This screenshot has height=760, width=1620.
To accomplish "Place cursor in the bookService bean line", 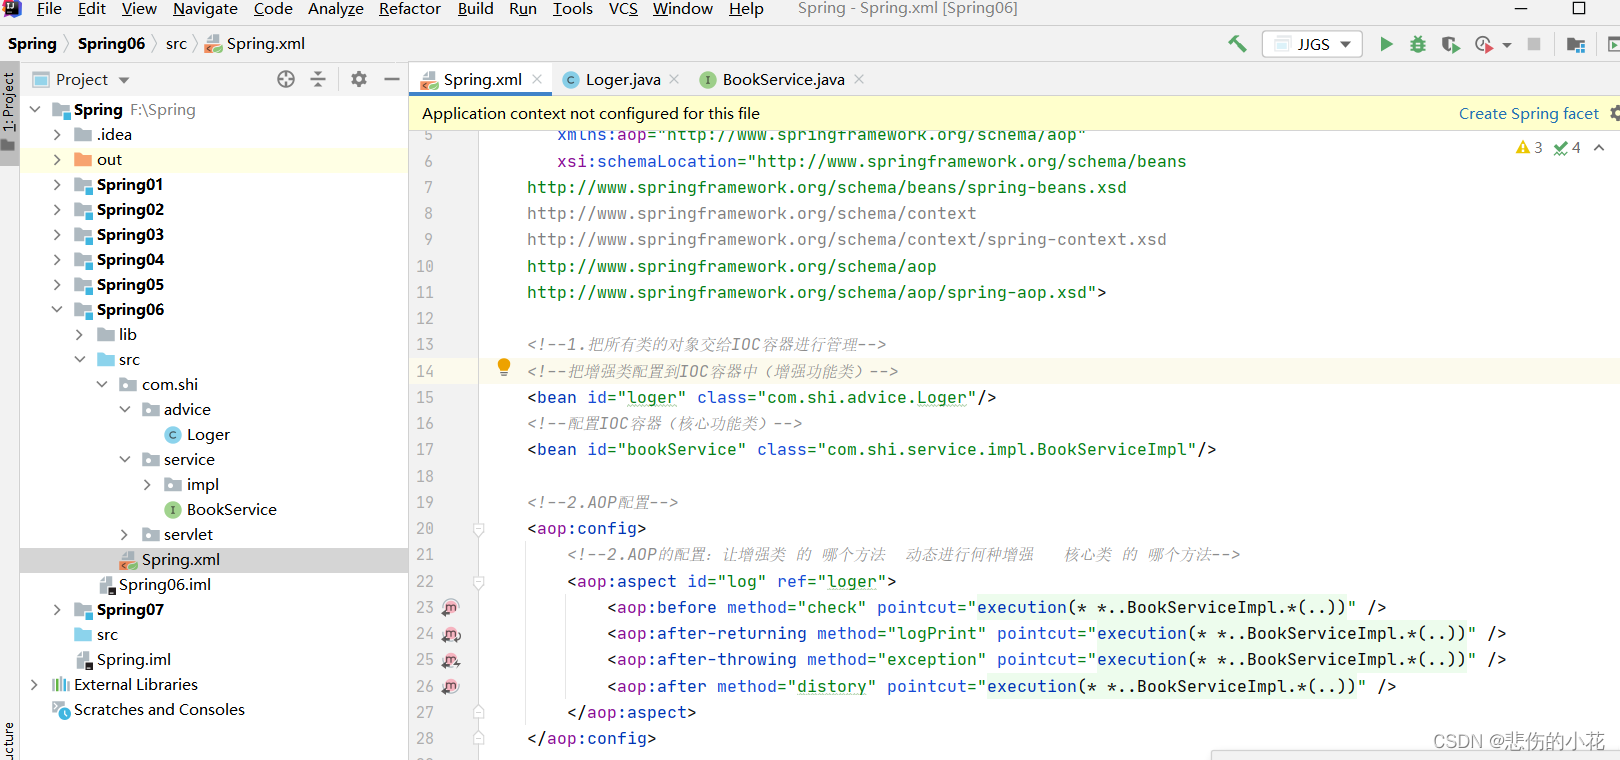I will [871, 450].
